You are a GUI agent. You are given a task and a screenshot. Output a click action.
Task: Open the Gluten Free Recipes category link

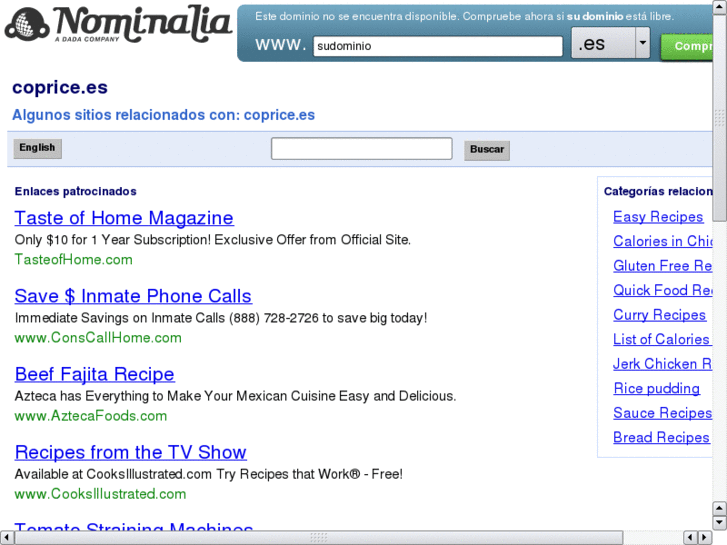663,266
